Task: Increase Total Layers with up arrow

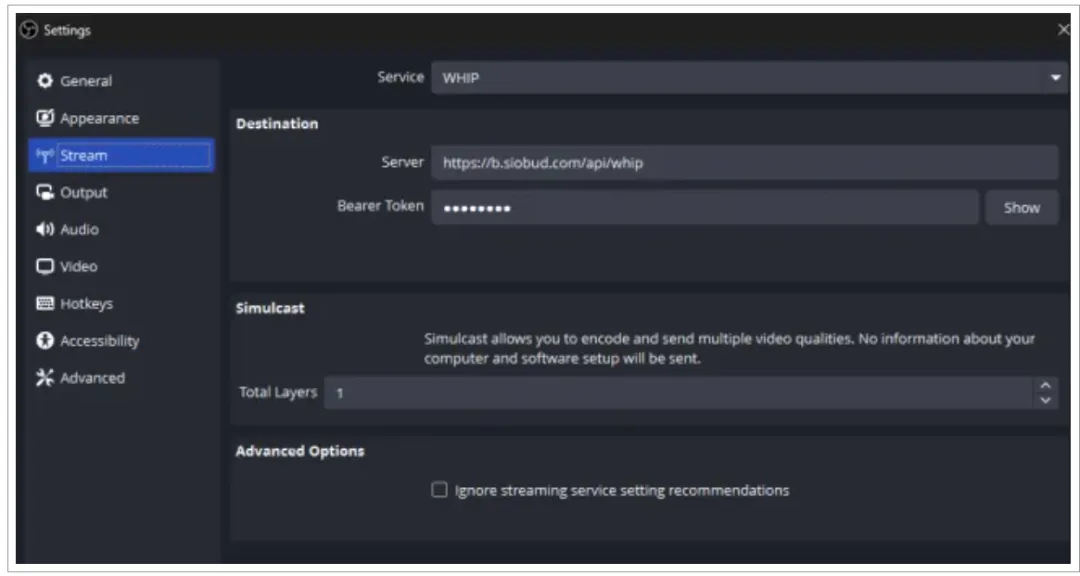Action: tap(1046, 386)
